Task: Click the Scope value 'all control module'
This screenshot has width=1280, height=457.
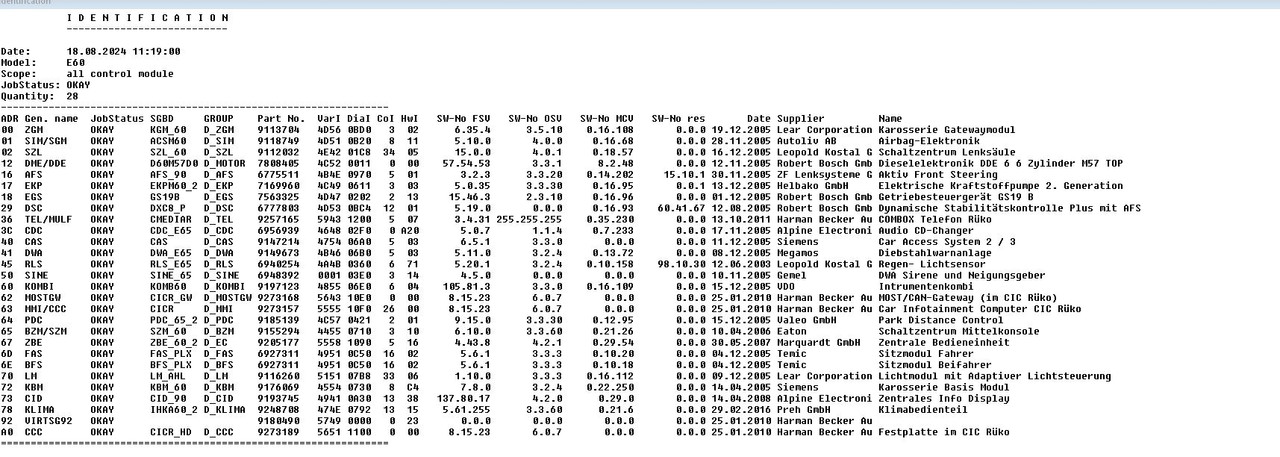Action: tap(120, 73)
